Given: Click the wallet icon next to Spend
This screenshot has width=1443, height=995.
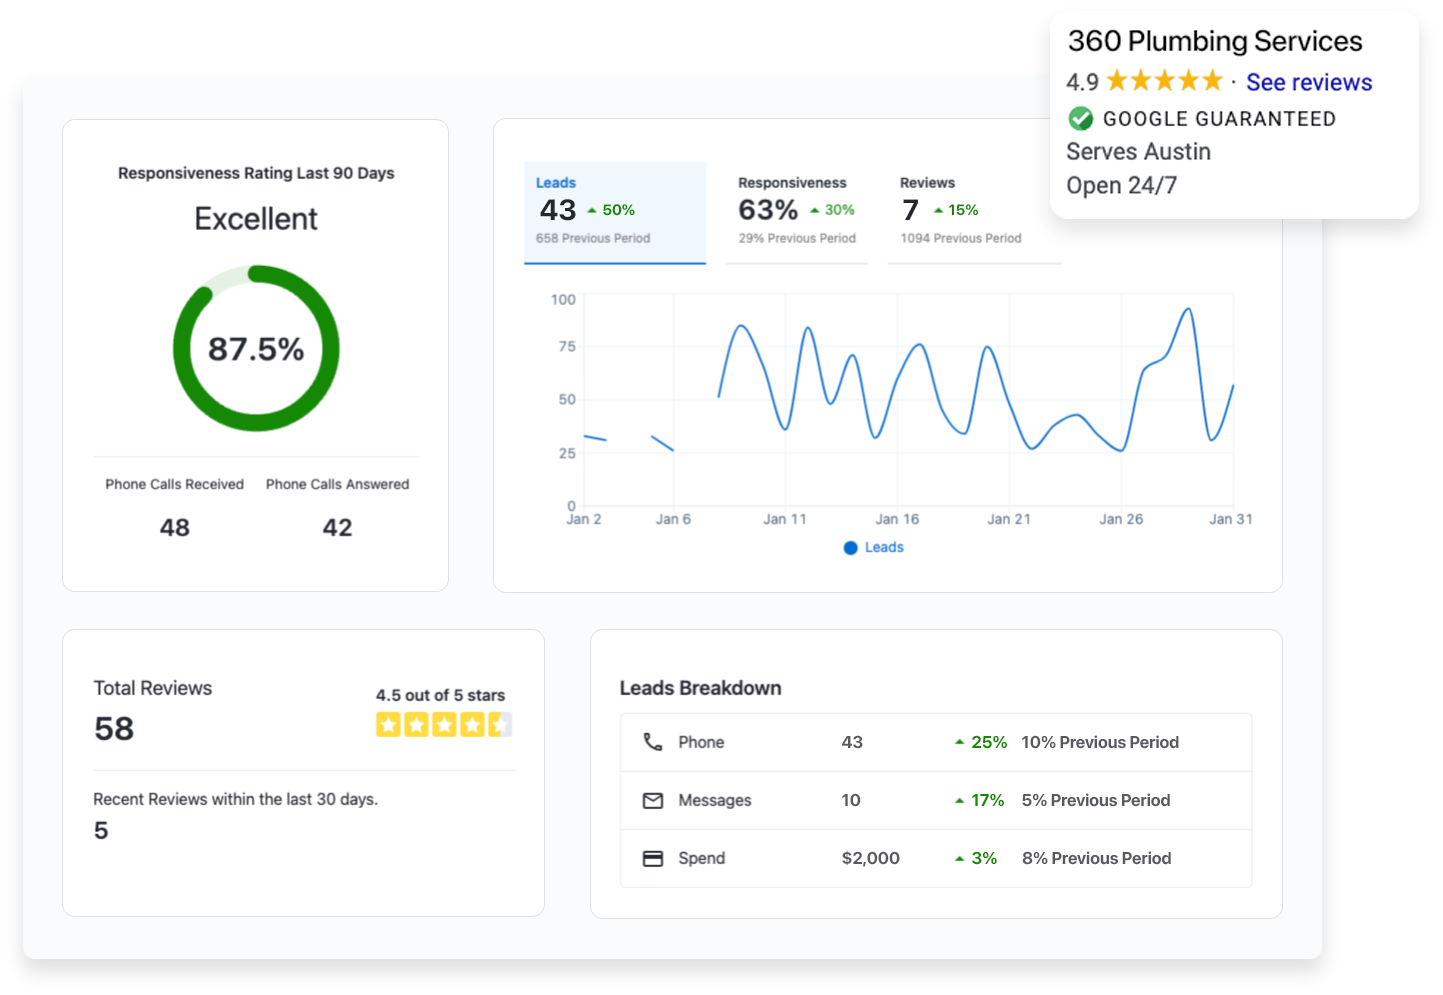Looking at the screenshot, I should (x=653, y=857).
